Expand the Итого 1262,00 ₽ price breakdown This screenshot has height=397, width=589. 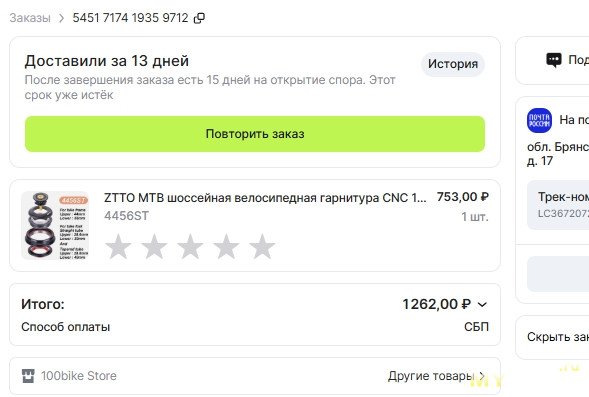coord(482,305)
